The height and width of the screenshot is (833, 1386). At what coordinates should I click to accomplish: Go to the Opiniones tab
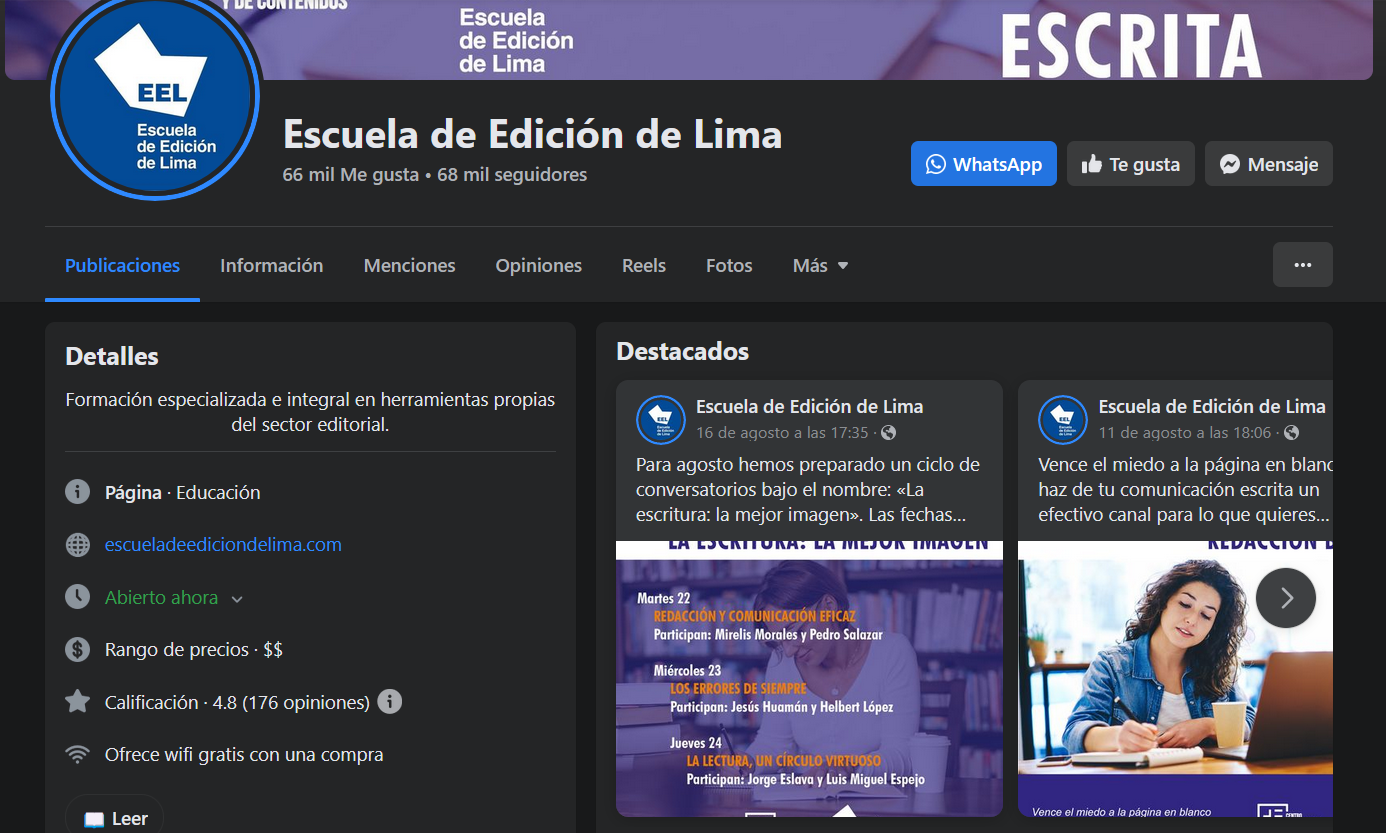click(x=538, y=265)
